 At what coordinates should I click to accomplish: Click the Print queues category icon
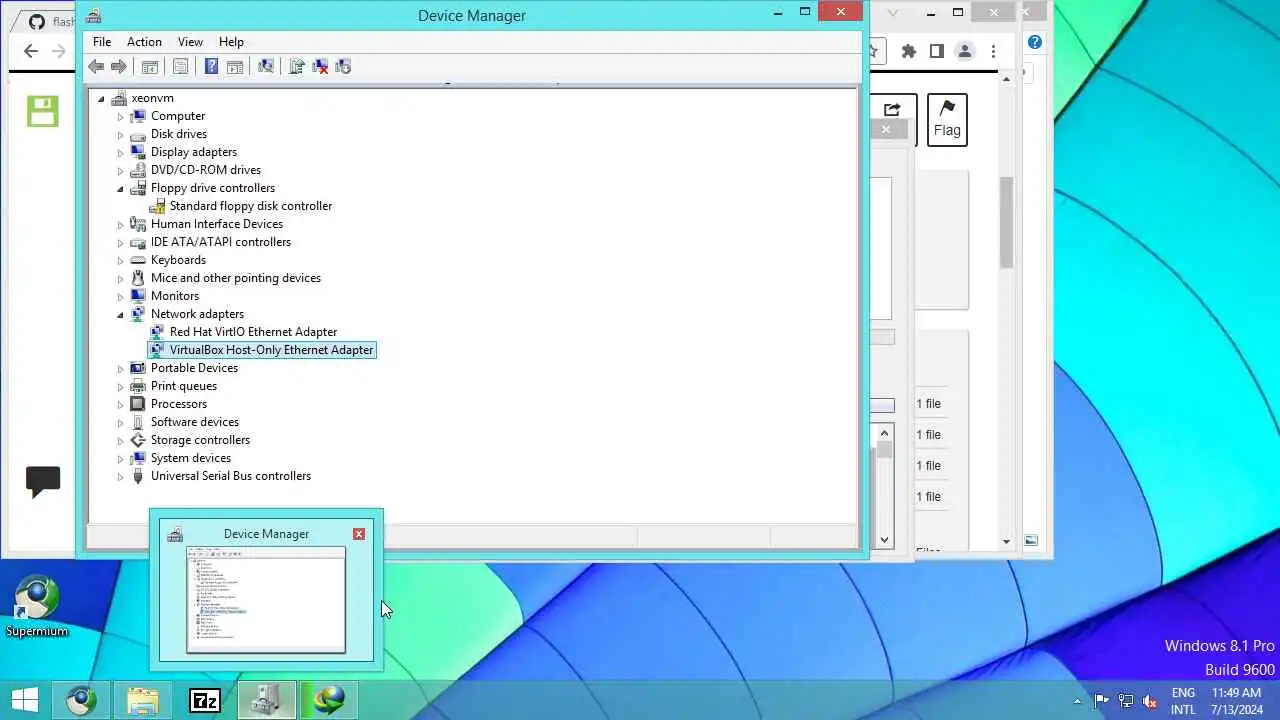tap(138, 386)
